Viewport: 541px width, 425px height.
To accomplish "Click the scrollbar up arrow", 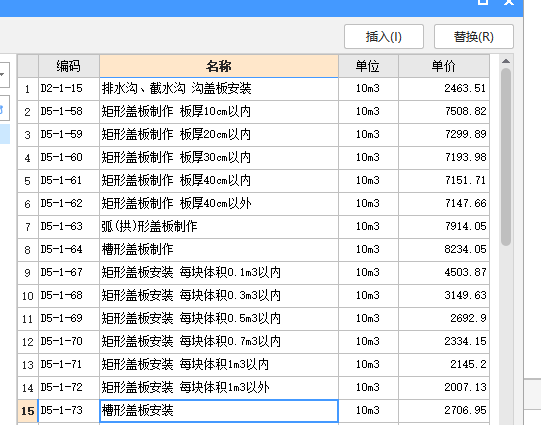I will pyautogui.click(x=506, y=61).
